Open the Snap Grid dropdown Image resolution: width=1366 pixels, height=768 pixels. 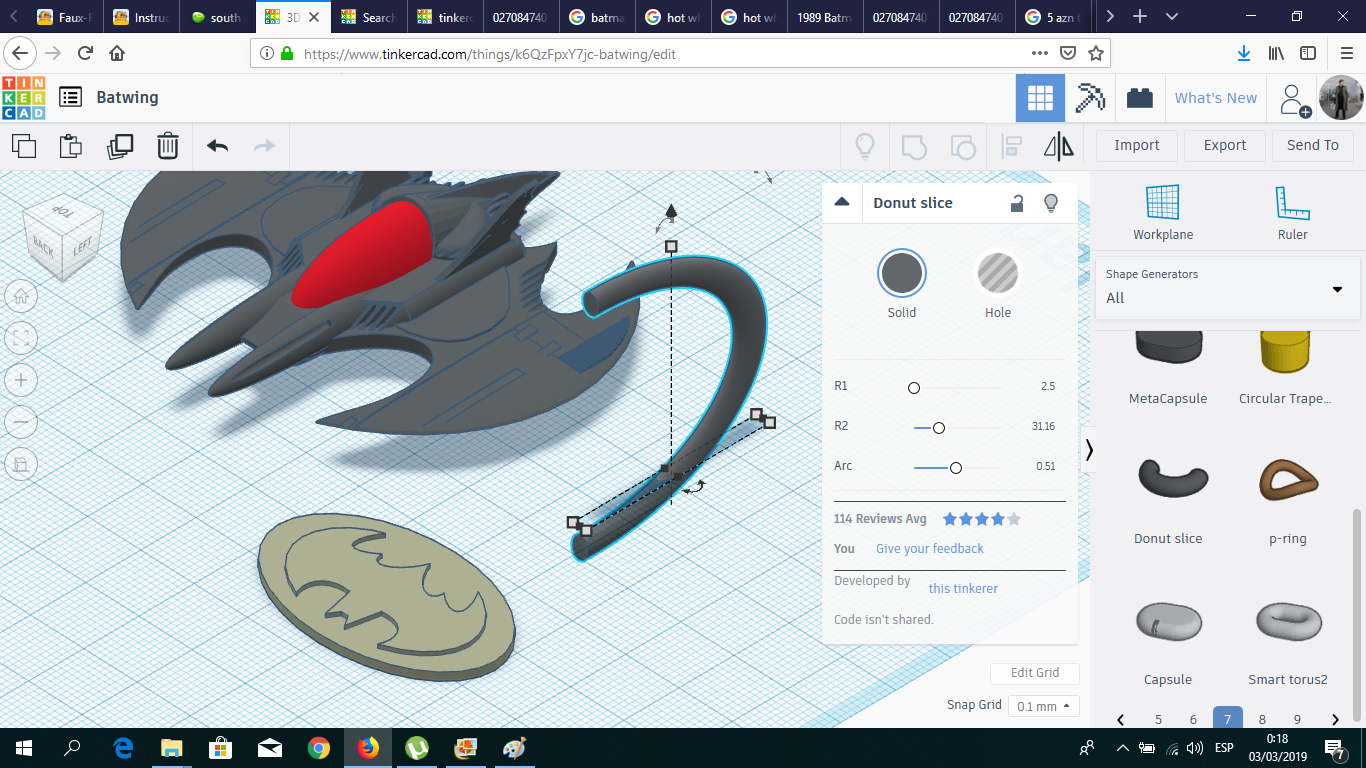(x=1044, y=706)
